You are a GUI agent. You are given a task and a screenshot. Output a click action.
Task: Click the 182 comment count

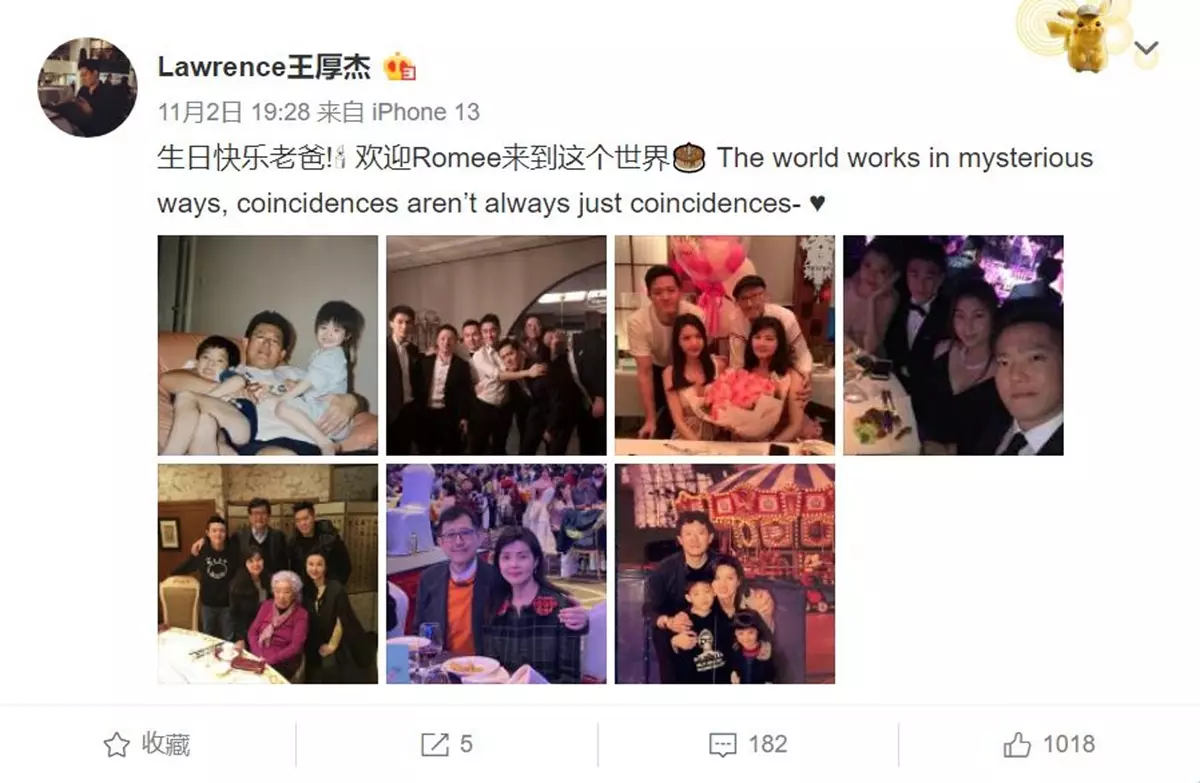coord(767,744)
